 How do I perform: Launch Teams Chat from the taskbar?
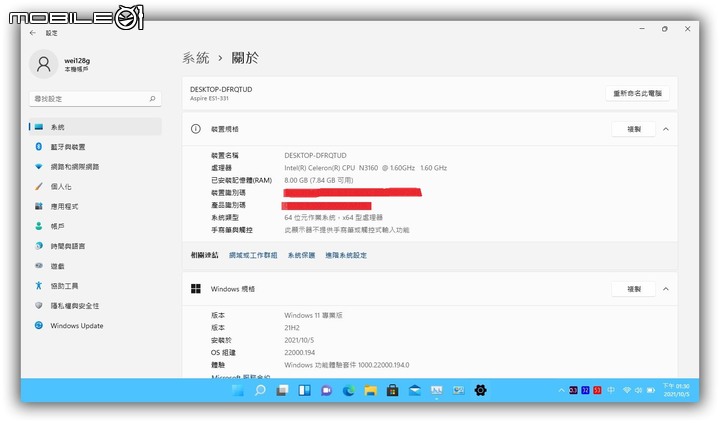tap(326, 390)
